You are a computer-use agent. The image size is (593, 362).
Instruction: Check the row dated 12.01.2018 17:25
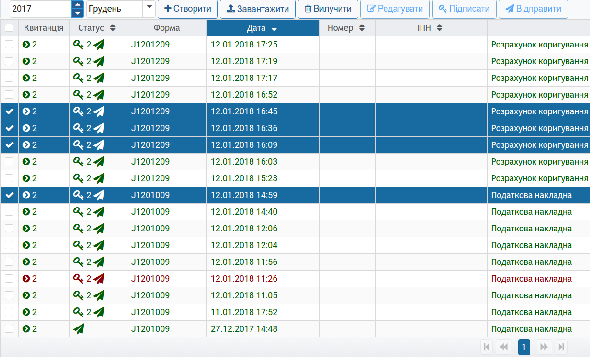9,44
